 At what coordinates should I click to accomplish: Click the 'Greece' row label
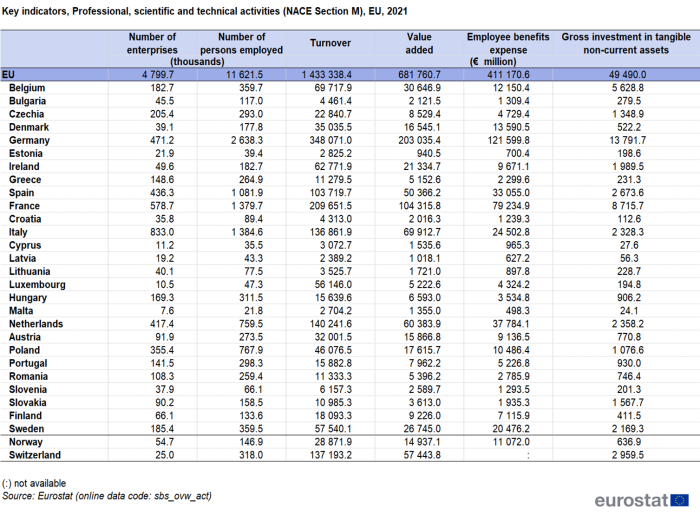click(25, 180)
